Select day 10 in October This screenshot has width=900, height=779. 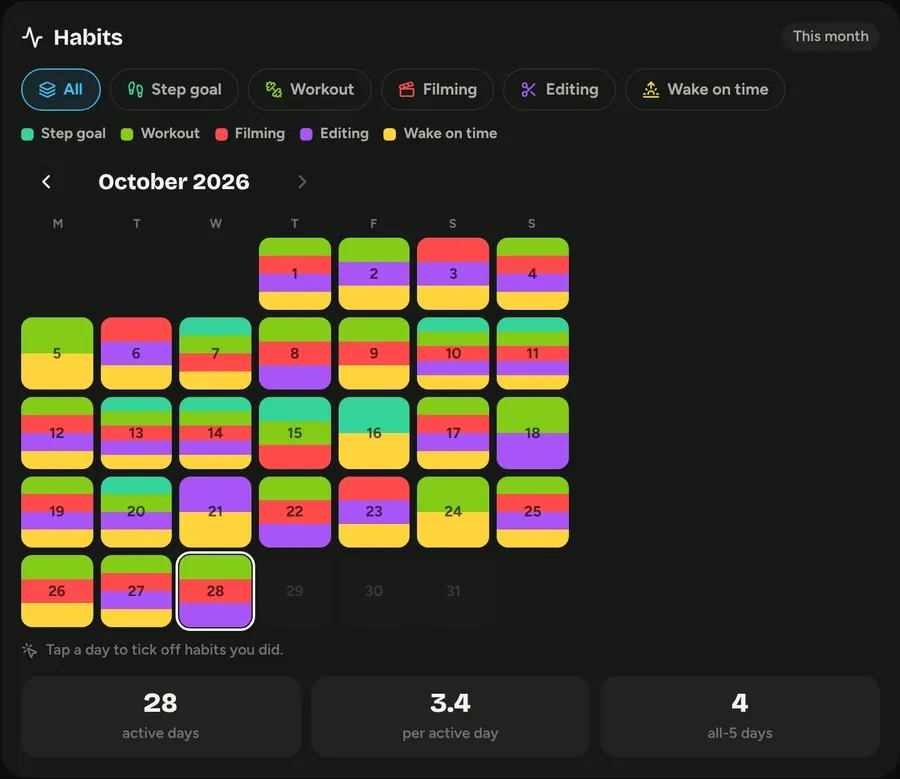453,353
